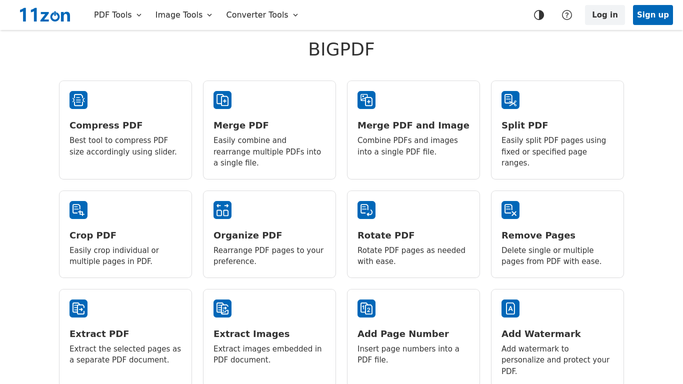
Task: Click the Rotate PDF icon
Action: 366,210
